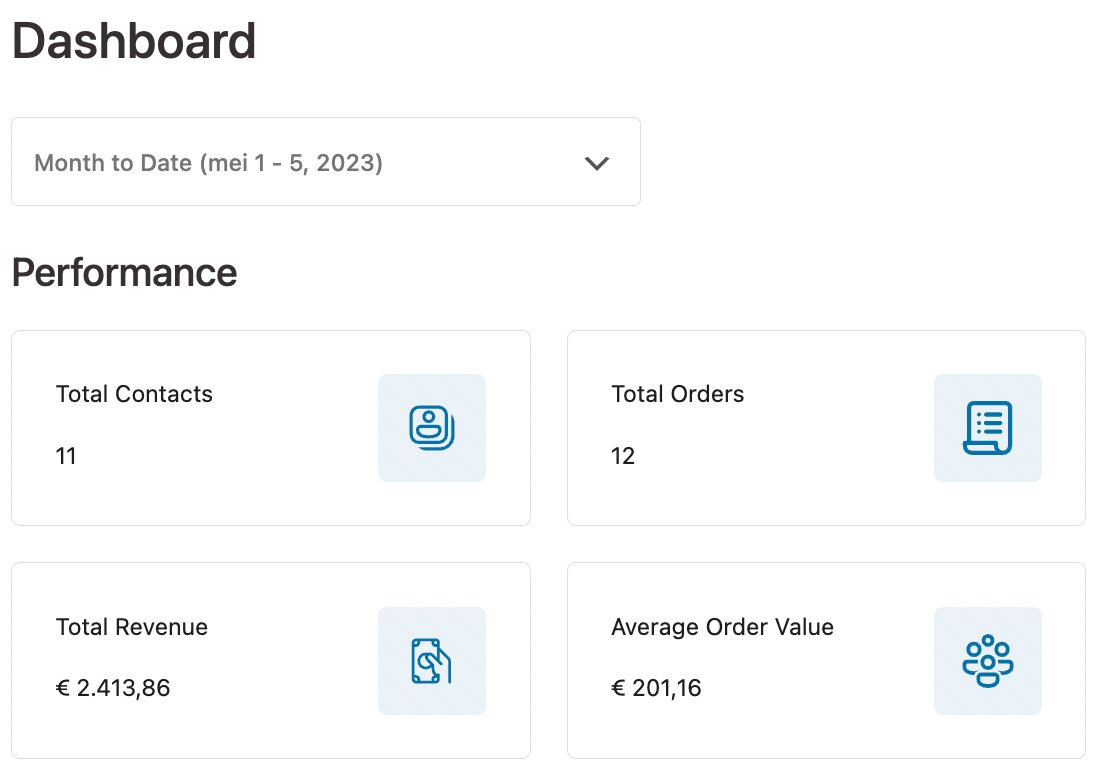
Task: Click the average value € 201,16
Action: pyautogui.click(x=656, y=688)
